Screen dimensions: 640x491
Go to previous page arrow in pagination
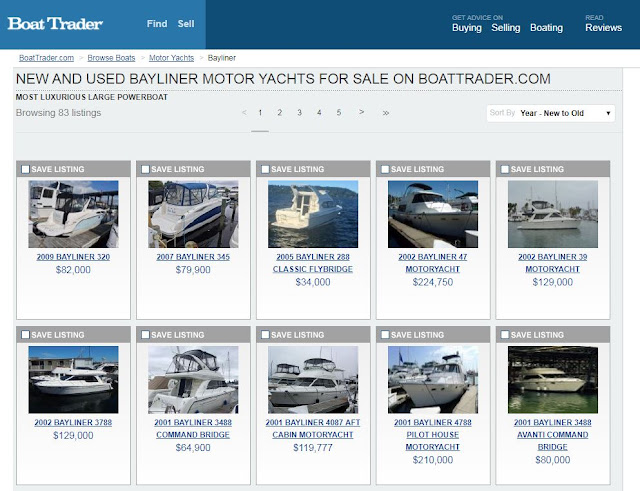(x=244, y=113)
